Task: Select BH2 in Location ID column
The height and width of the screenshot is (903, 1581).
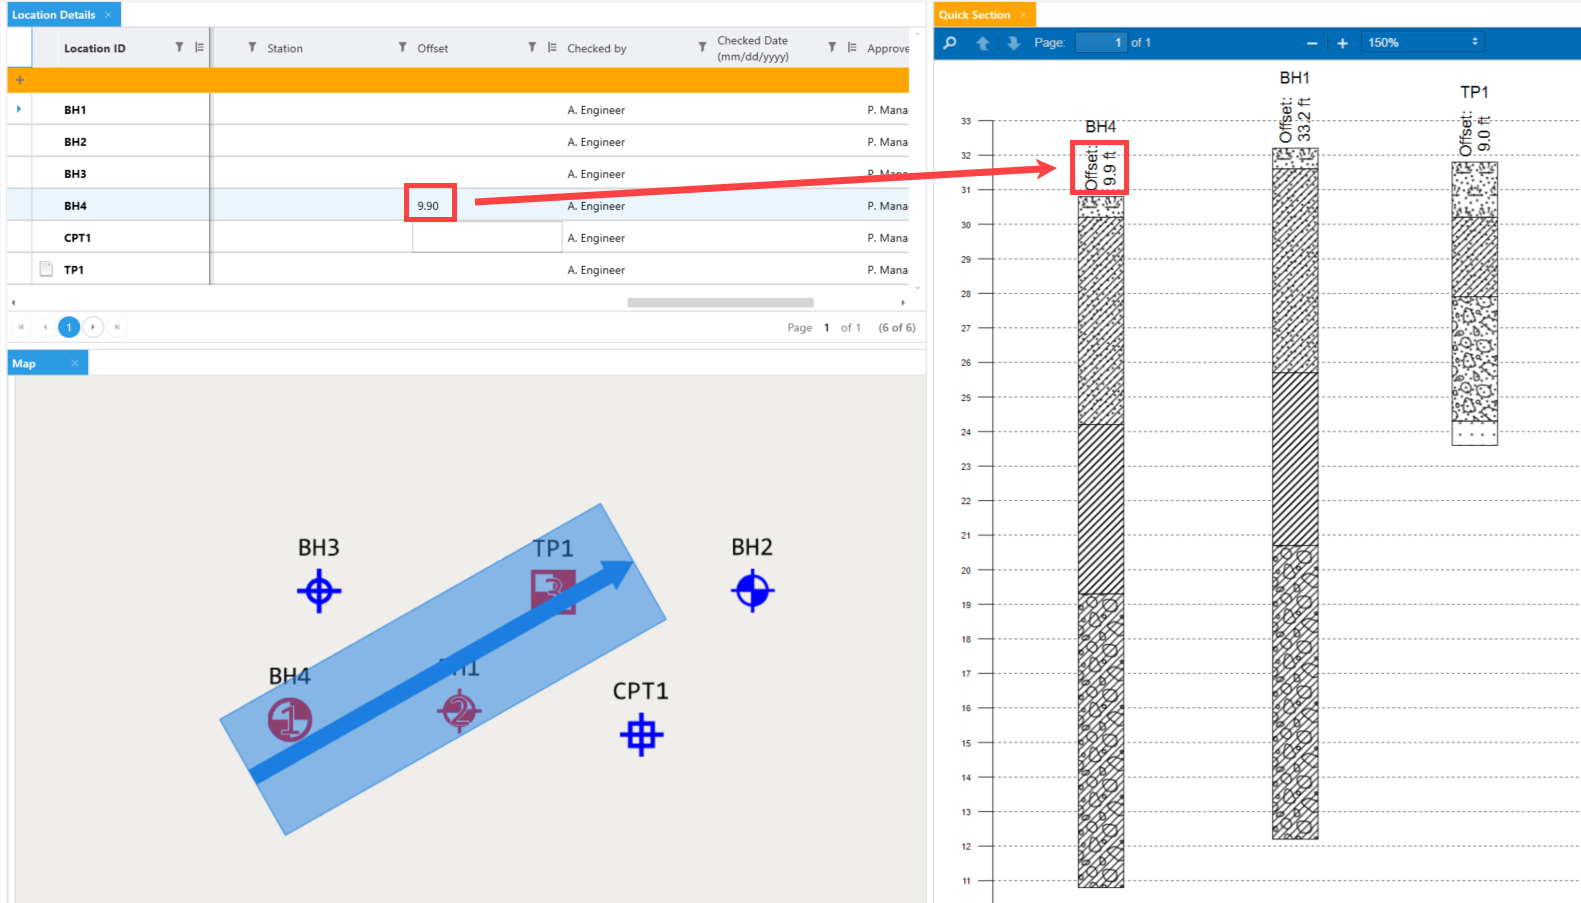Action: [75, 142]
